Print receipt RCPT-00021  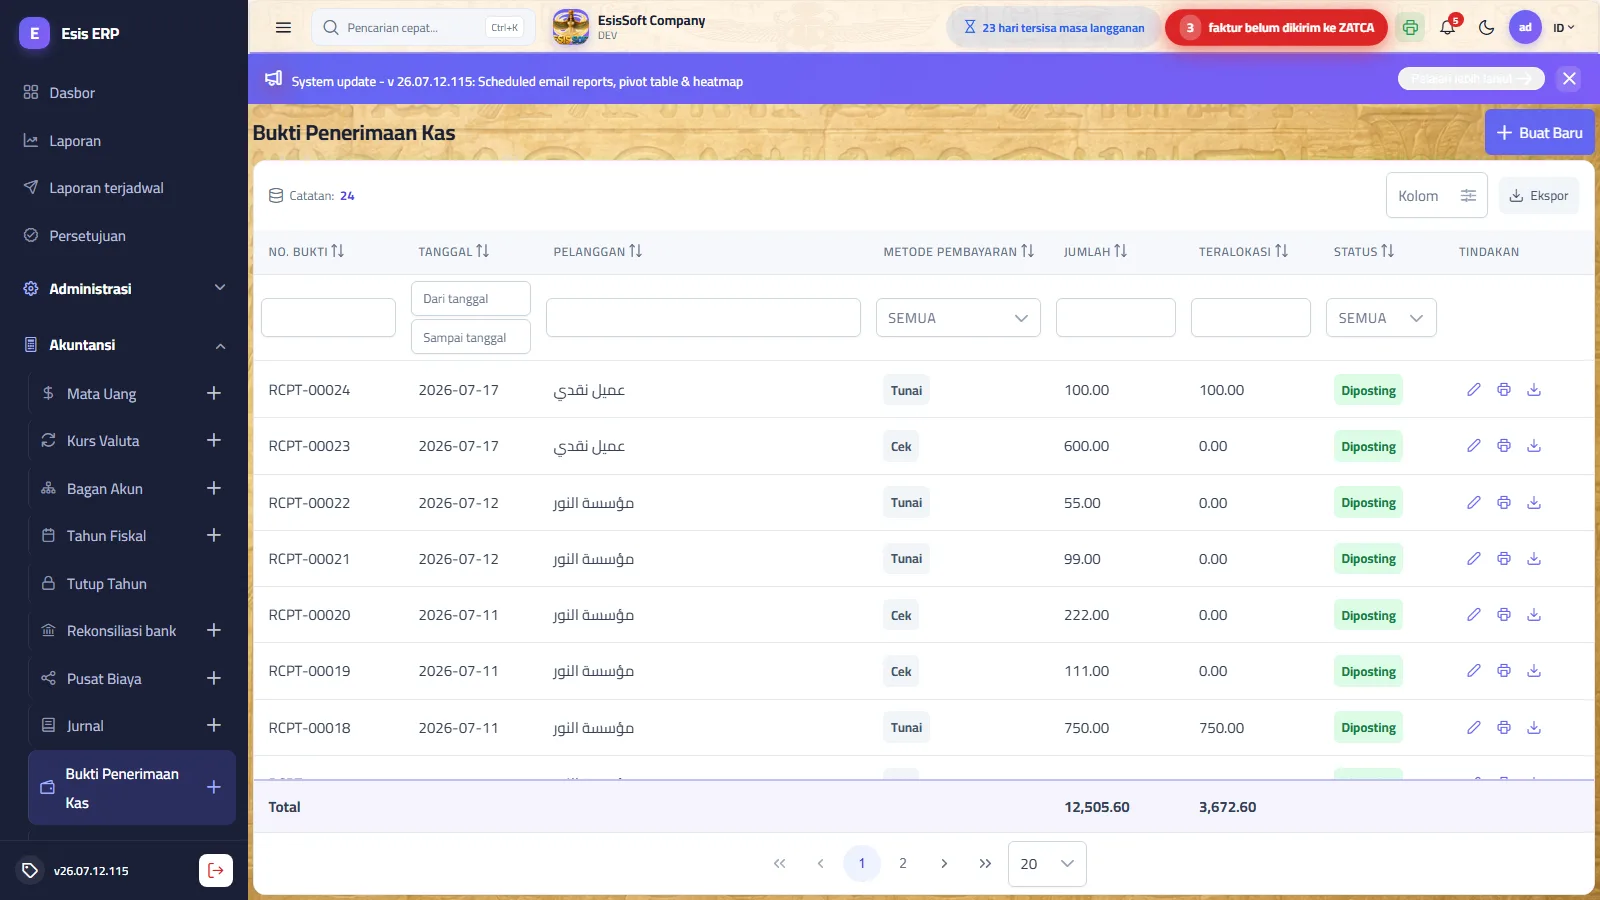pos(1504,559)
